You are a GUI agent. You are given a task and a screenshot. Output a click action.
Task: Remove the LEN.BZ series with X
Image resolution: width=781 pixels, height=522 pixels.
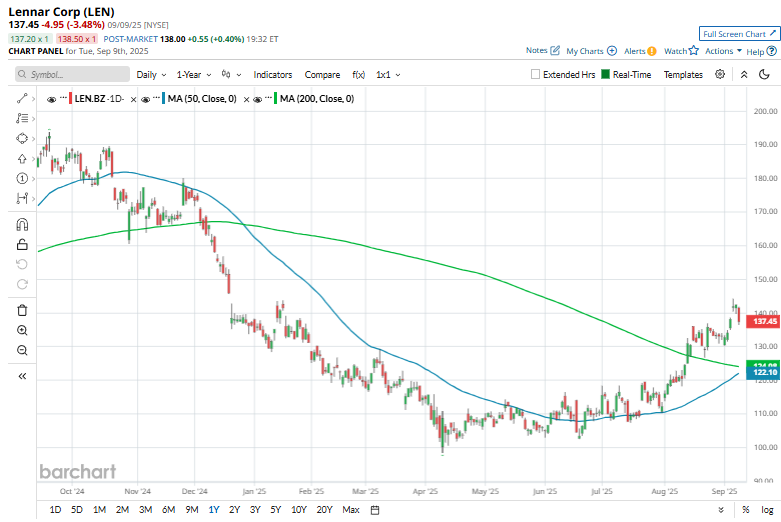click(133, 100)
